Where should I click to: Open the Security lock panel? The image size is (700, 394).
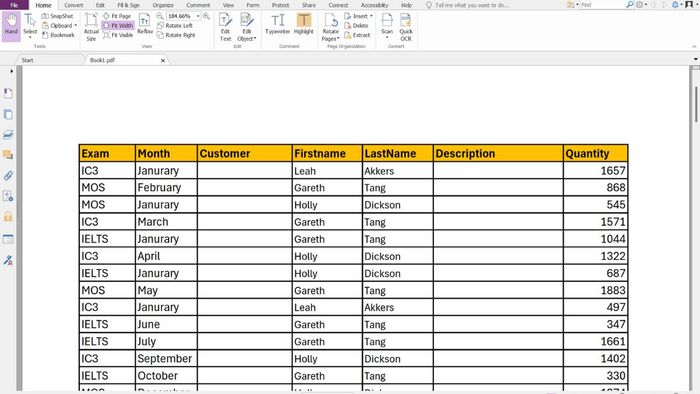point(8,217)
